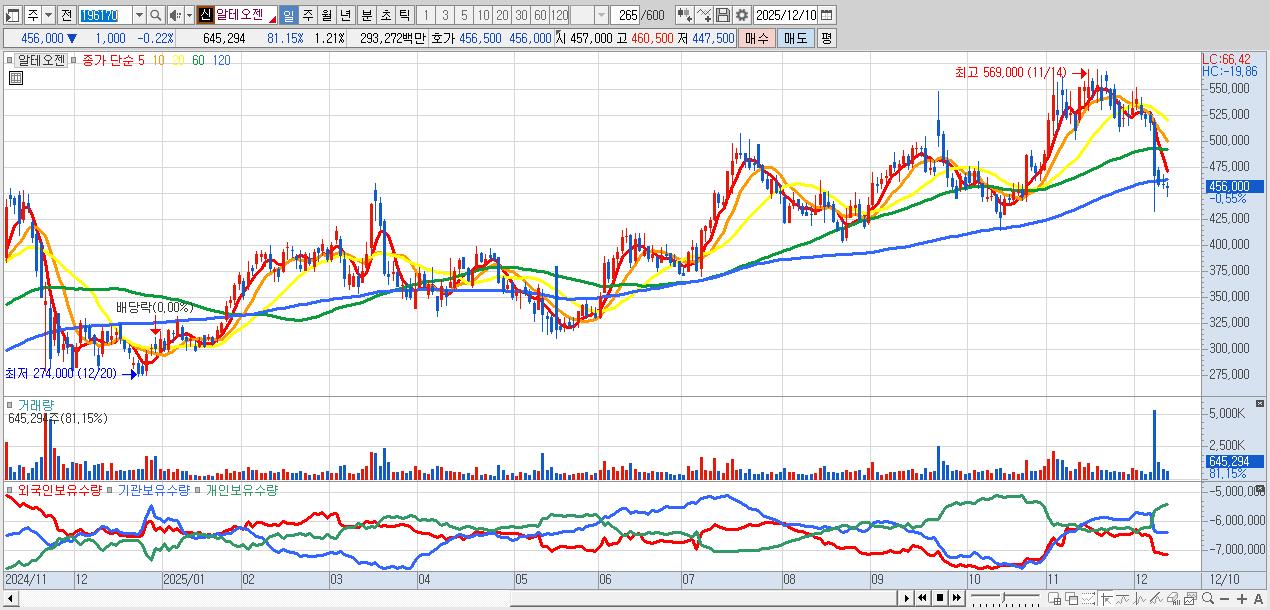Click the stock search magnifier icon

click(155, 16)
